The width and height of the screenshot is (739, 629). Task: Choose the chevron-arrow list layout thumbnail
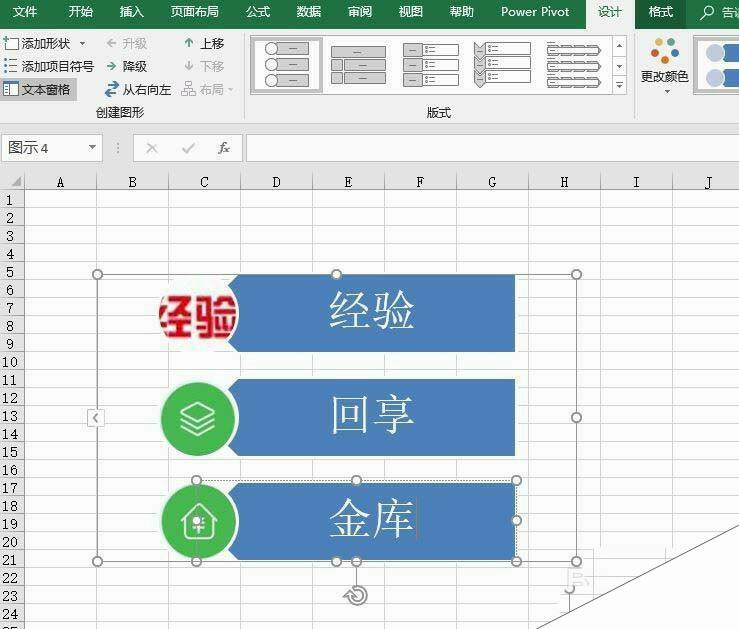point(502,65)
